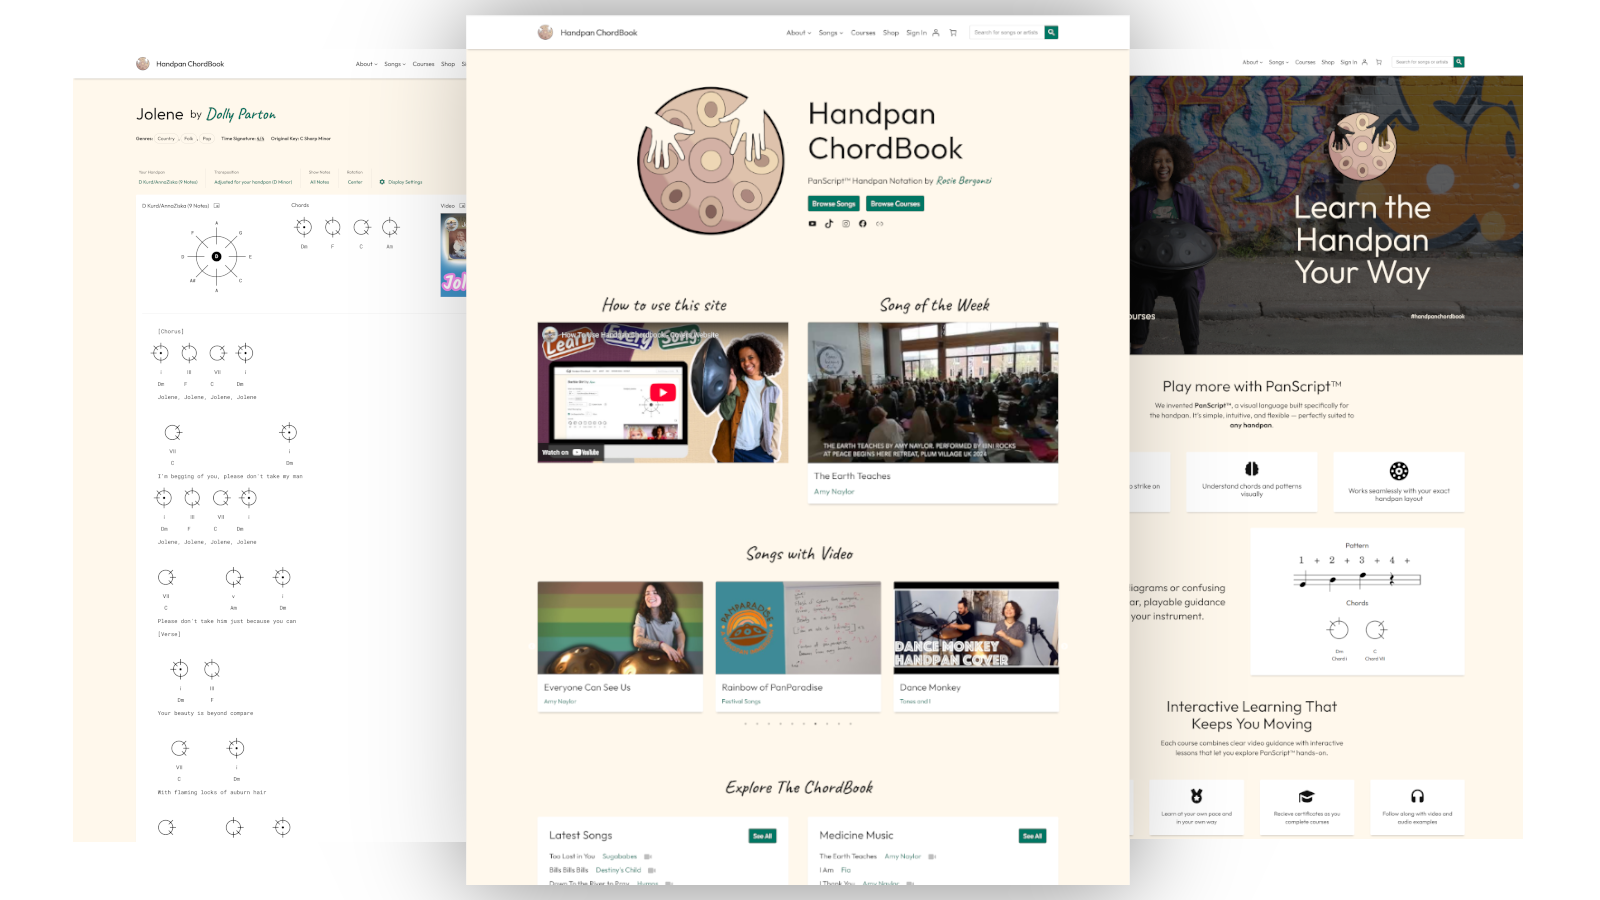
Task: Open the Handpan ChordBook YouTube channel icon
Action: point(812,224)
